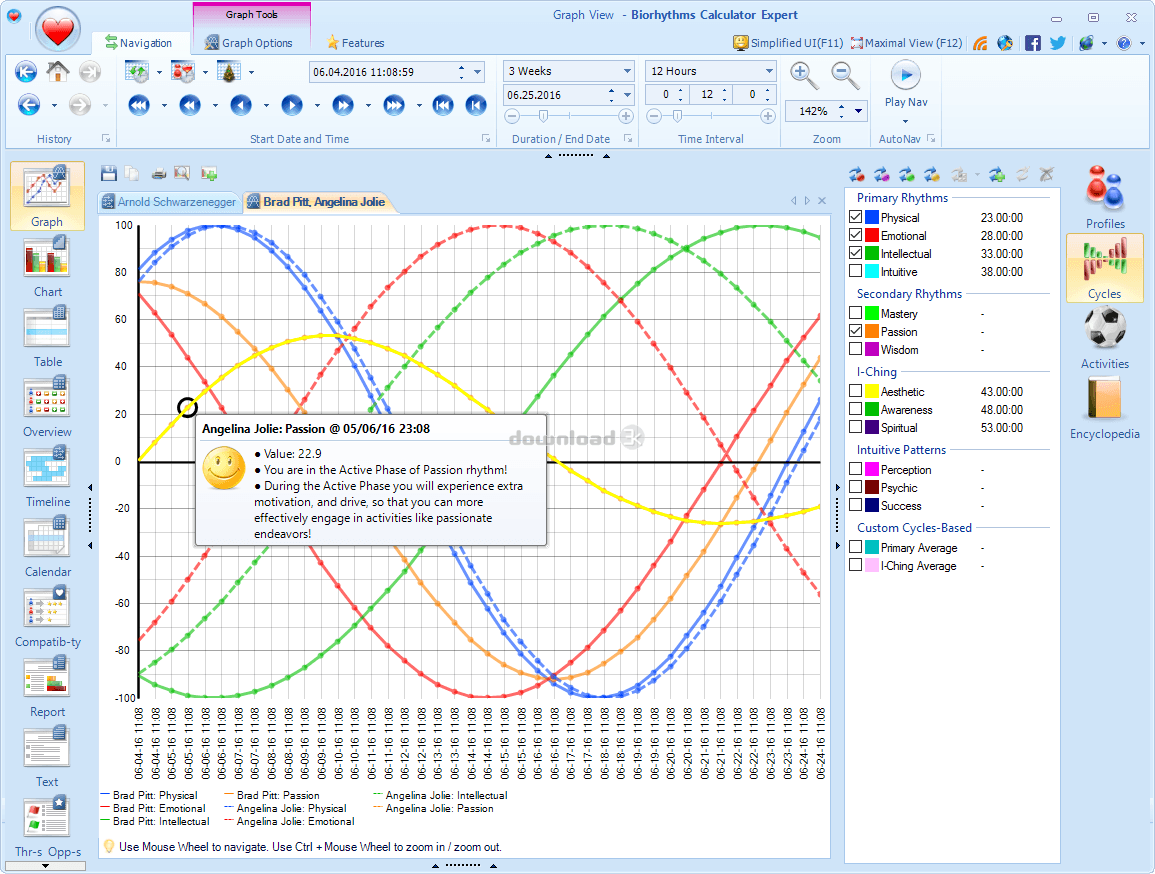Open the Encyclopedia panel
The width and height of the screenshot is (1155, 874).
point(1105,408)
